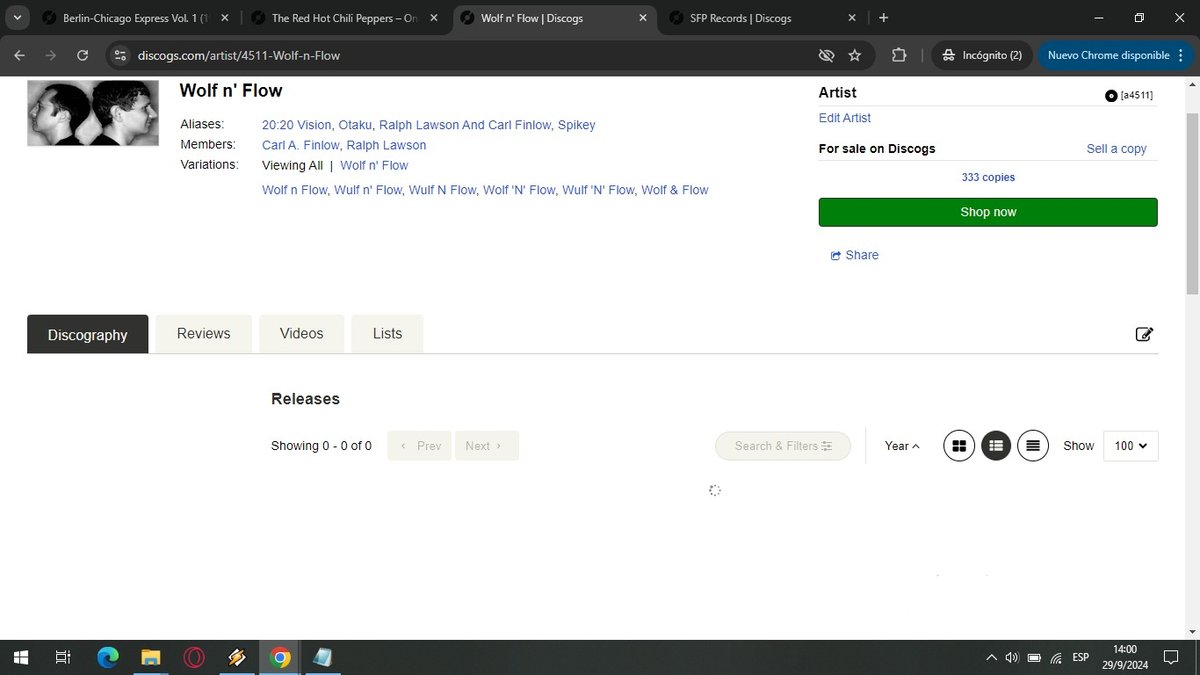Image resolution: width=1200 pixels, height=675 pixels.
Task: Click the Prev pagination button
Action: [x=420, y=446]
